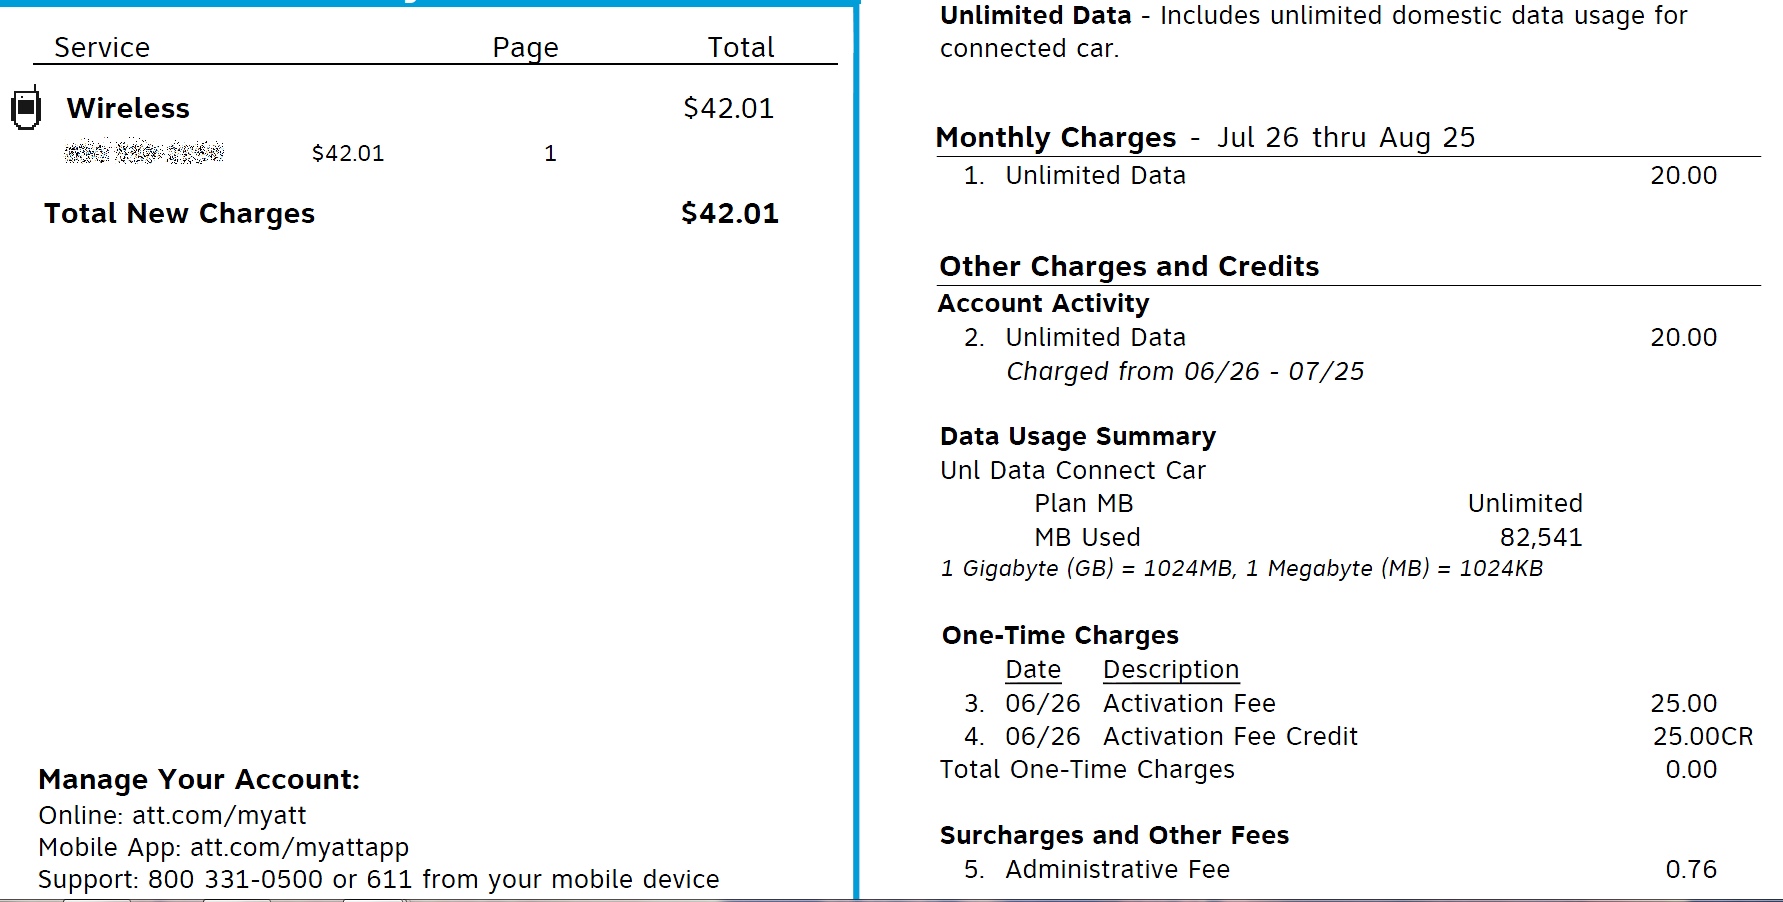The width and height of the screenshot is (1783, 902).
Task: Click the "82,541" MB Used value
Action: [x=1541, y=538]
